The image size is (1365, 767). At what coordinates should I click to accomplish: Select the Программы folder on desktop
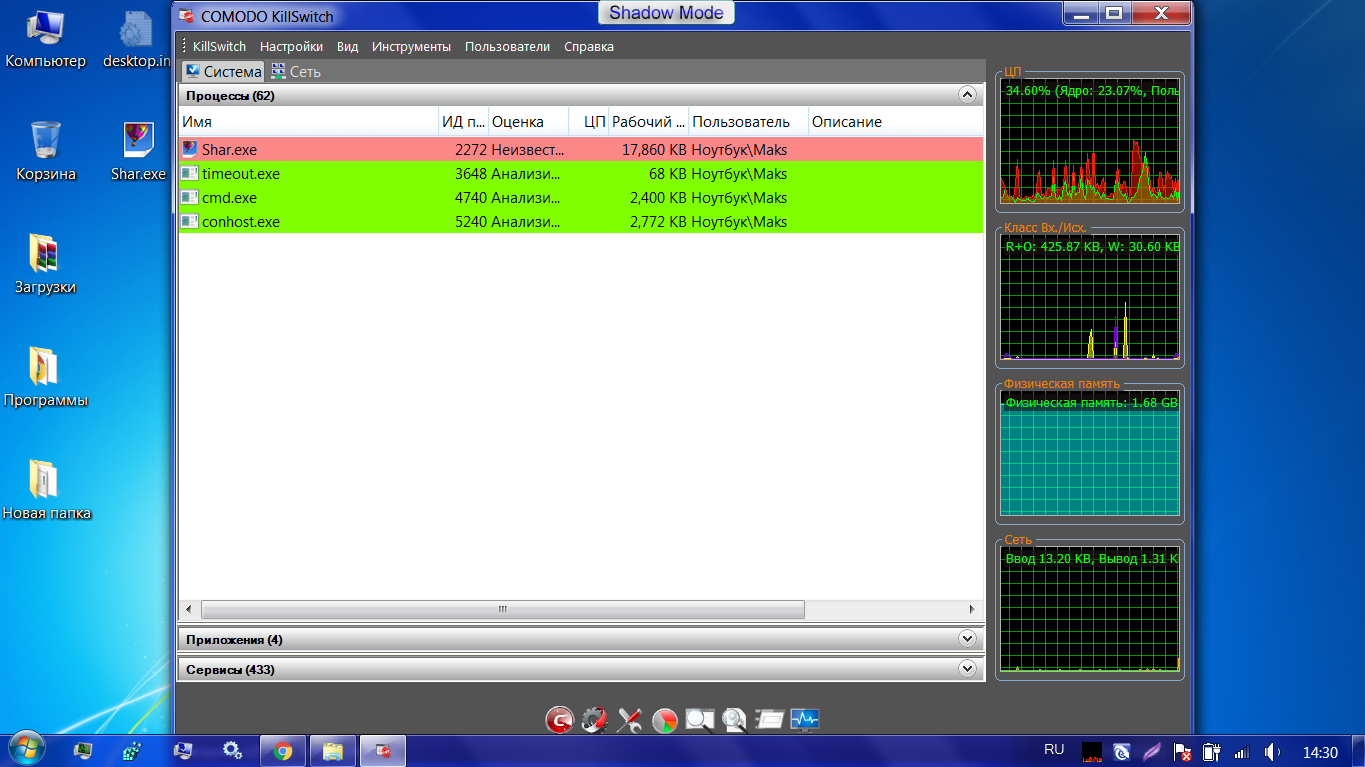(46, 378)
